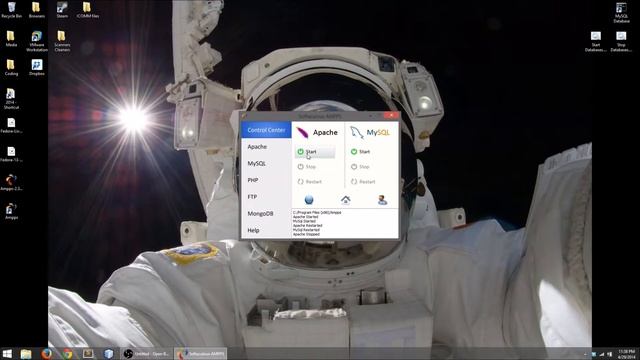Select the VMware Workstation shortcut
Image resolution: width=640 pixels, height=360 pixels.
point(36,41)
